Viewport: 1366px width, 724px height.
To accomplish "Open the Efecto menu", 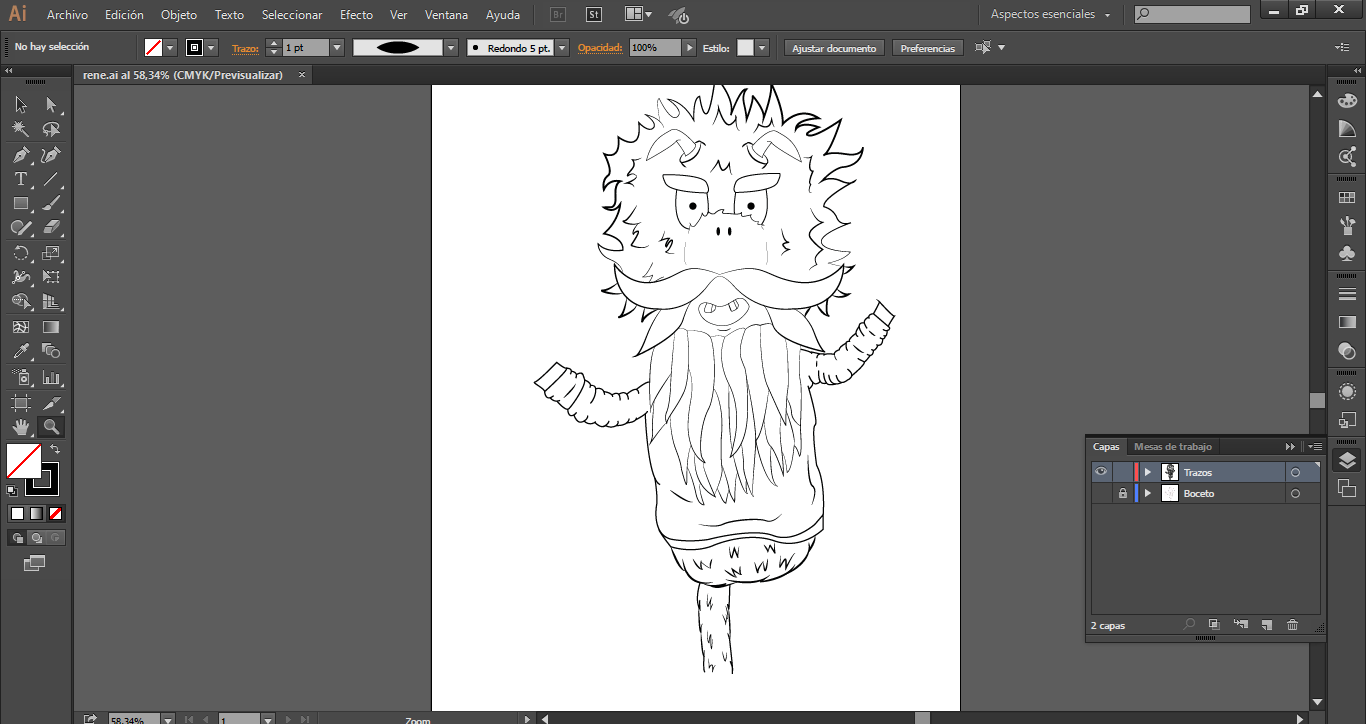I will click(356, 15).
